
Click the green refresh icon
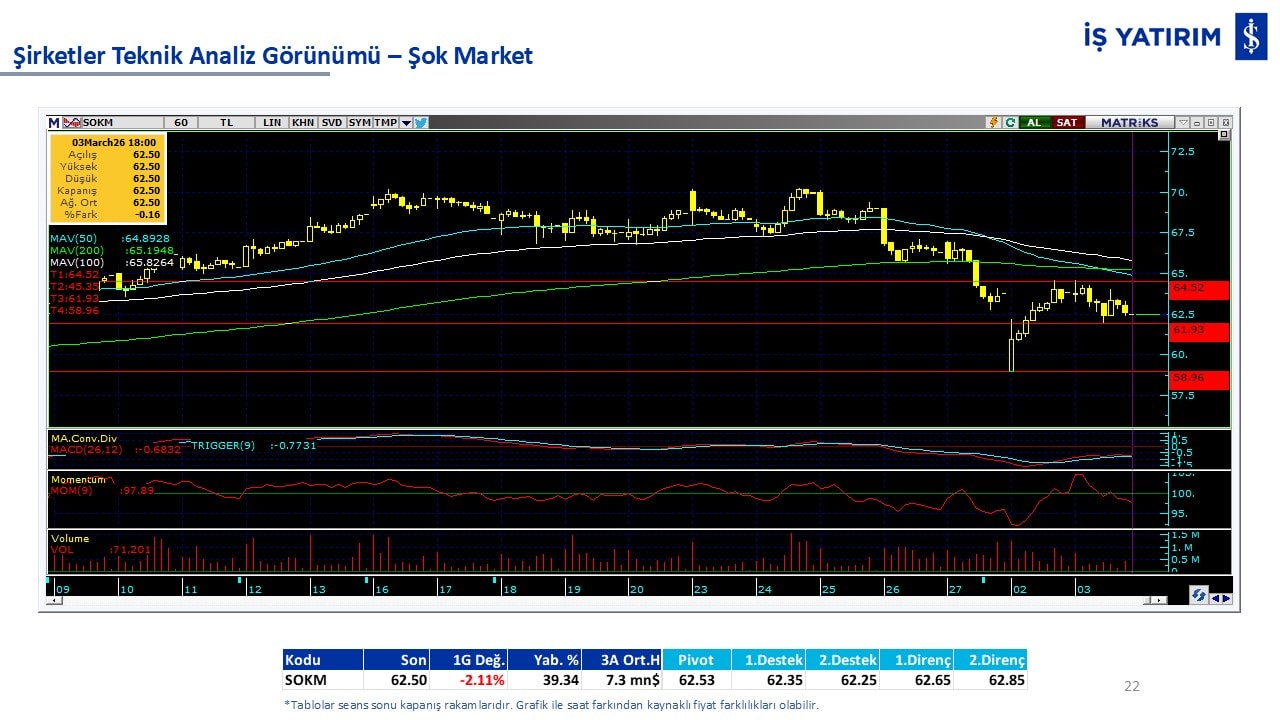[1010, 122]
